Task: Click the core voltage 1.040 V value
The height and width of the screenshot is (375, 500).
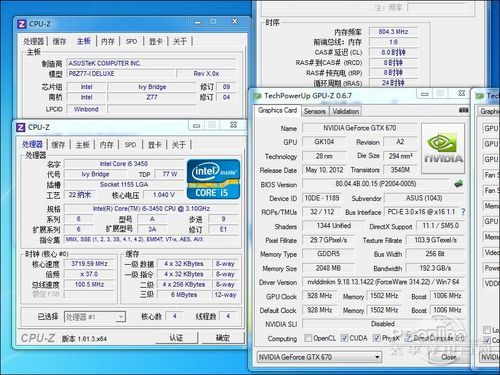Action: coord(163,195)
